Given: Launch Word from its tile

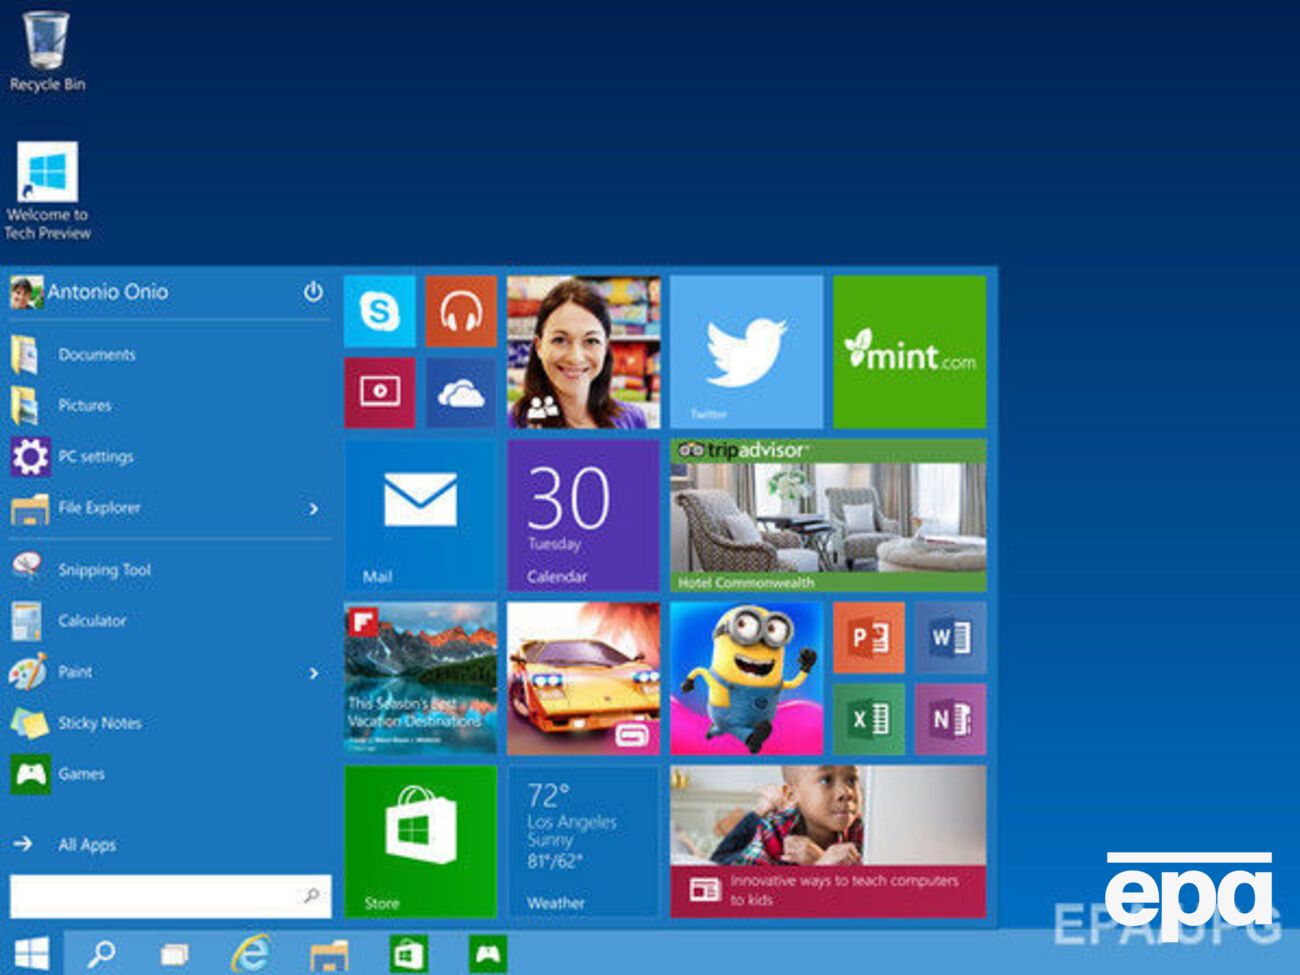Looking at the screenshot, I should coord(950,638).
